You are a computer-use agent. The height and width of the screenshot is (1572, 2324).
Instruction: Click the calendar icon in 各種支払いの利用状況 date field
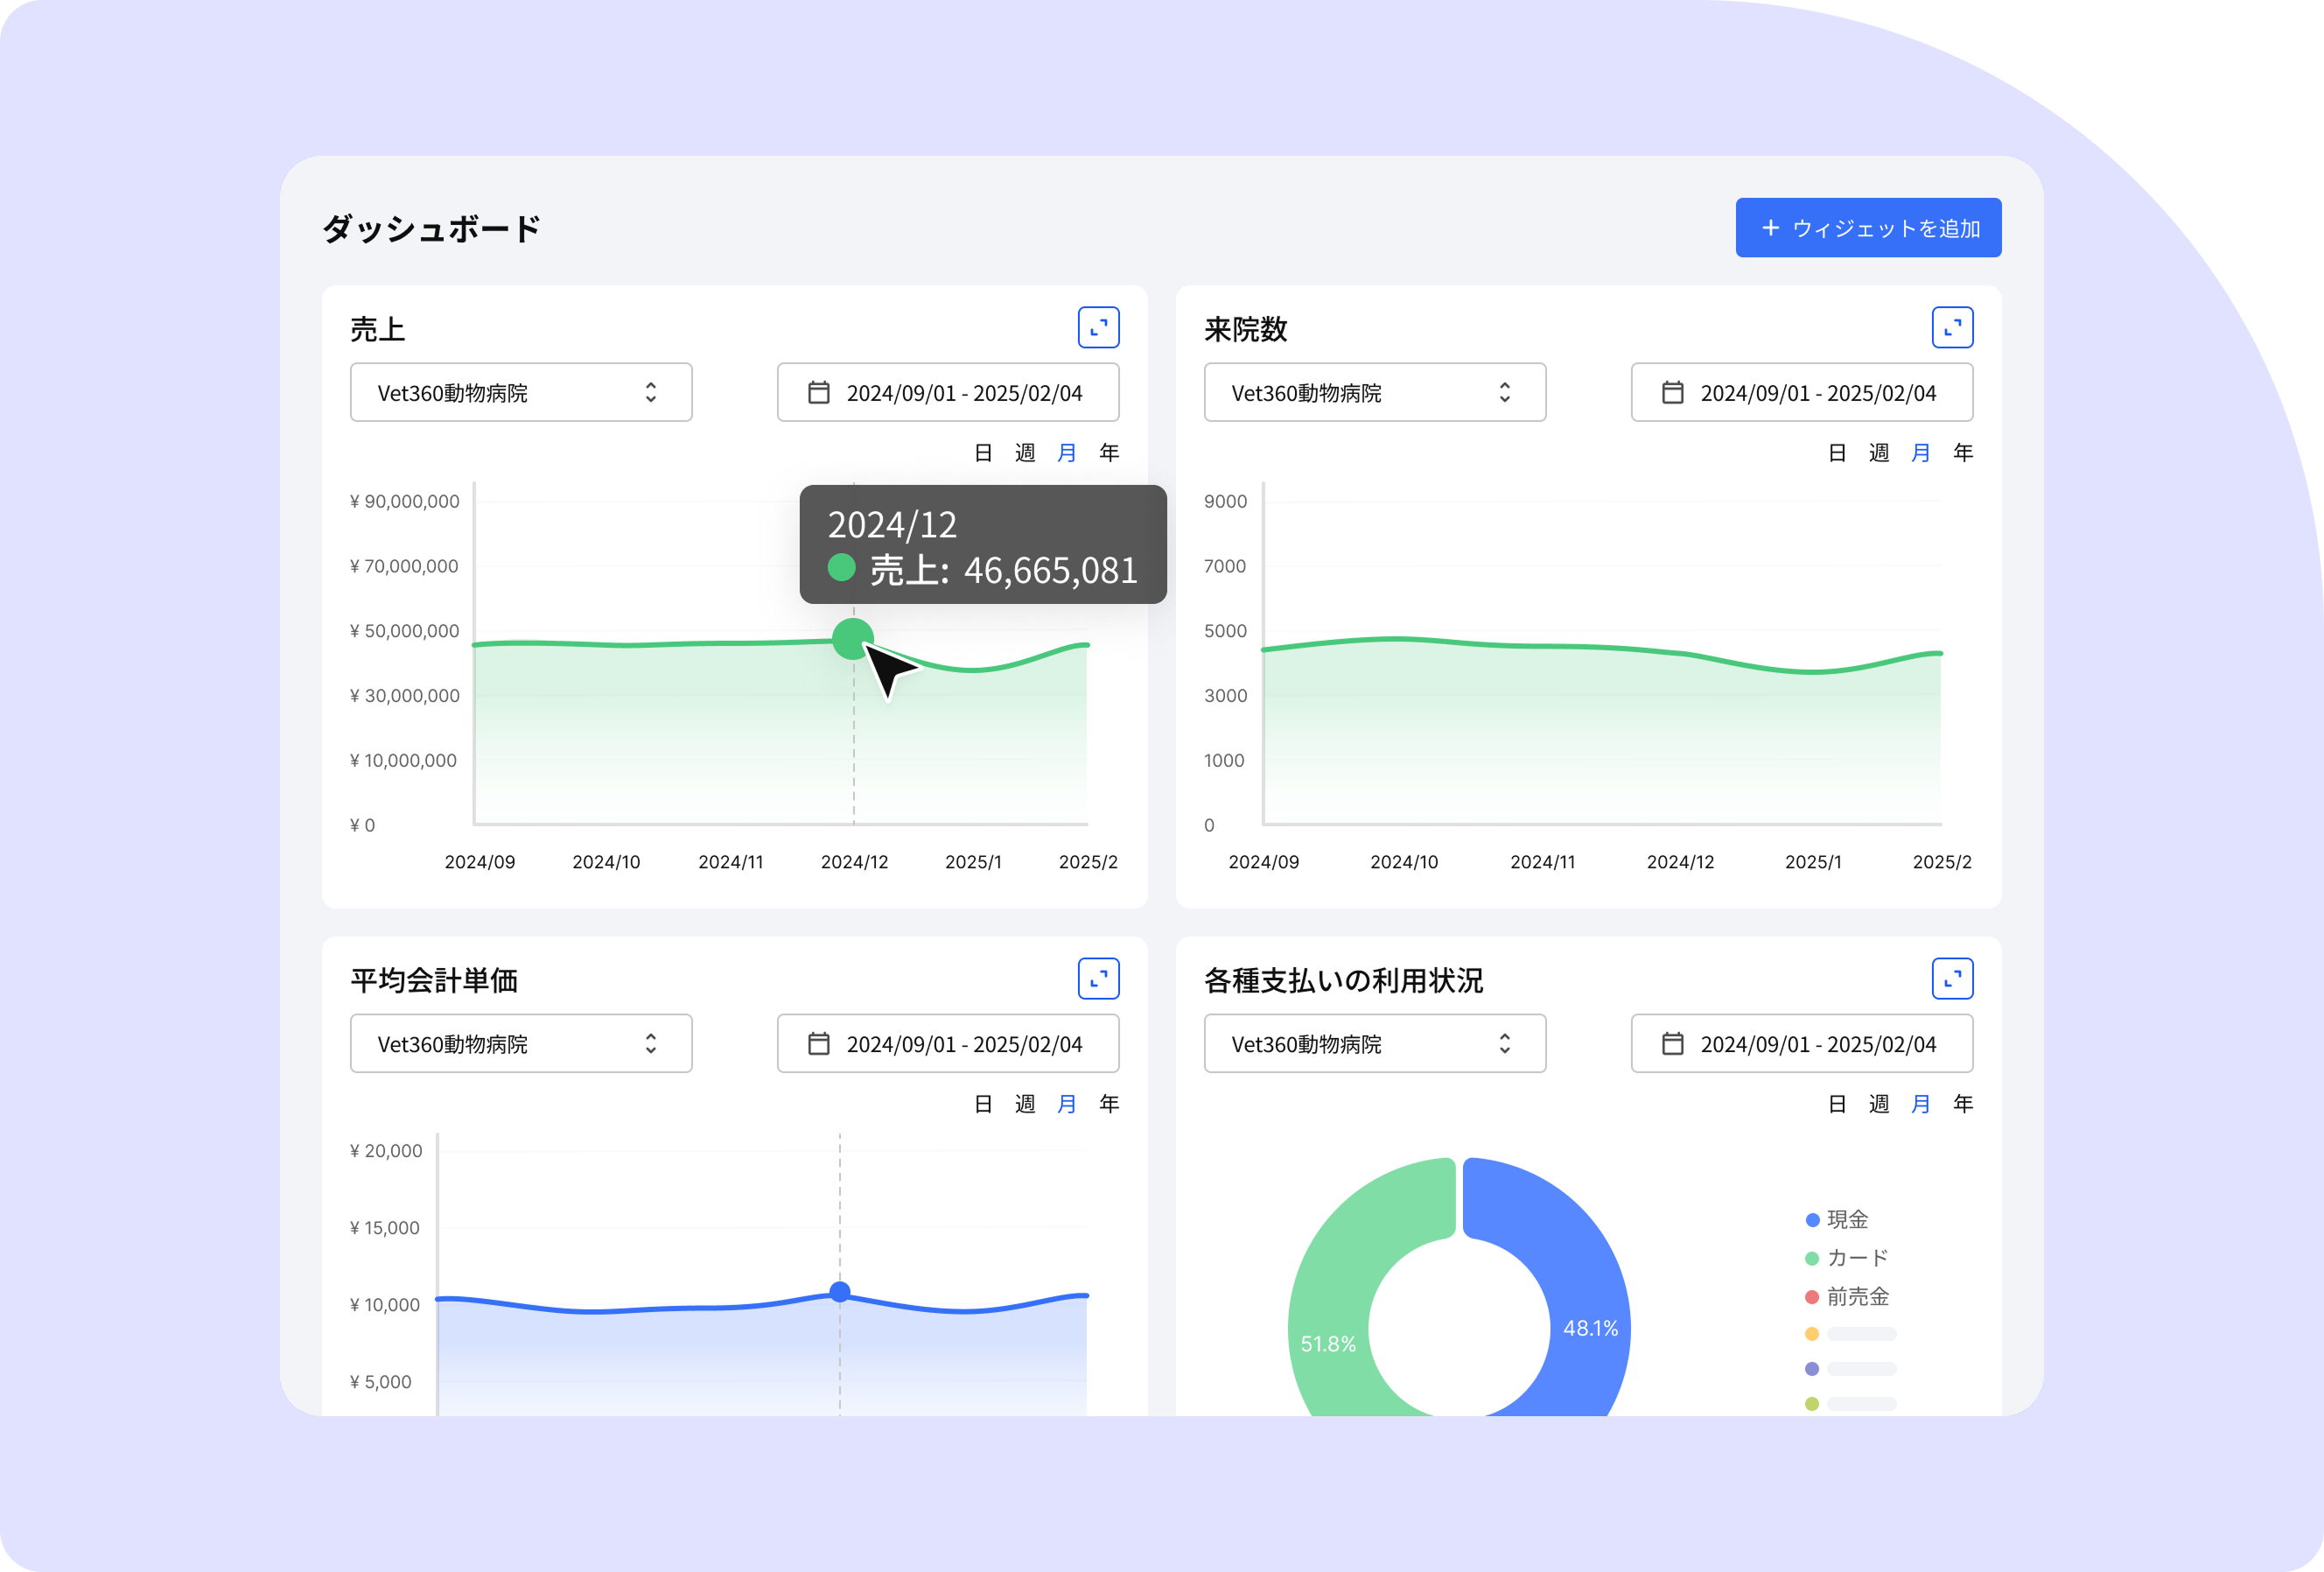[1672, 1043]
